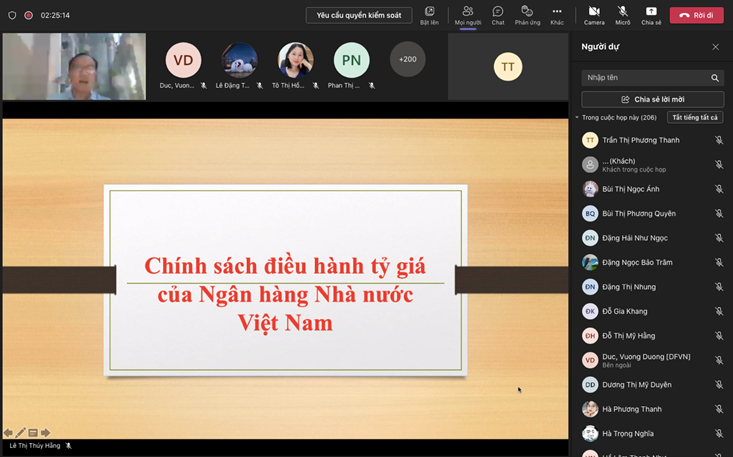Click the 'Nhập tên' search field
This screenshot has width=733, height=457.
click(x=645, y=77)
